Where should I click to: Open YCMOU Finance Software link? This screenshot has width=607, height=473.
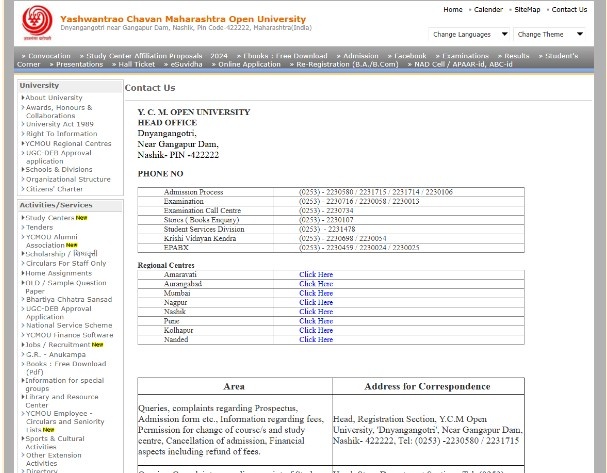(69, 335)
